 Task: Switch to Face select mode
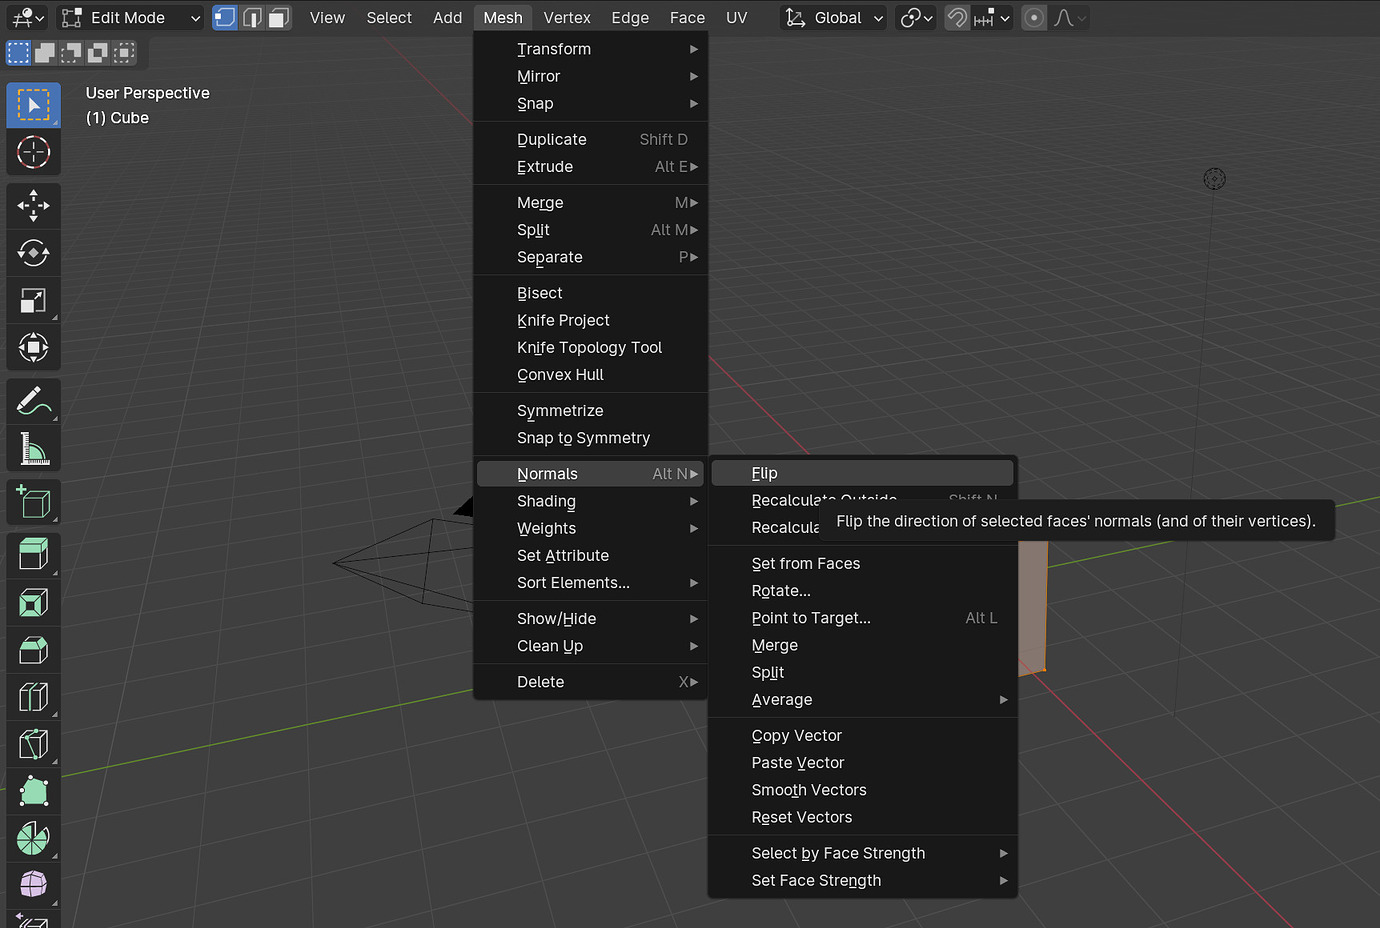point(277,17)
